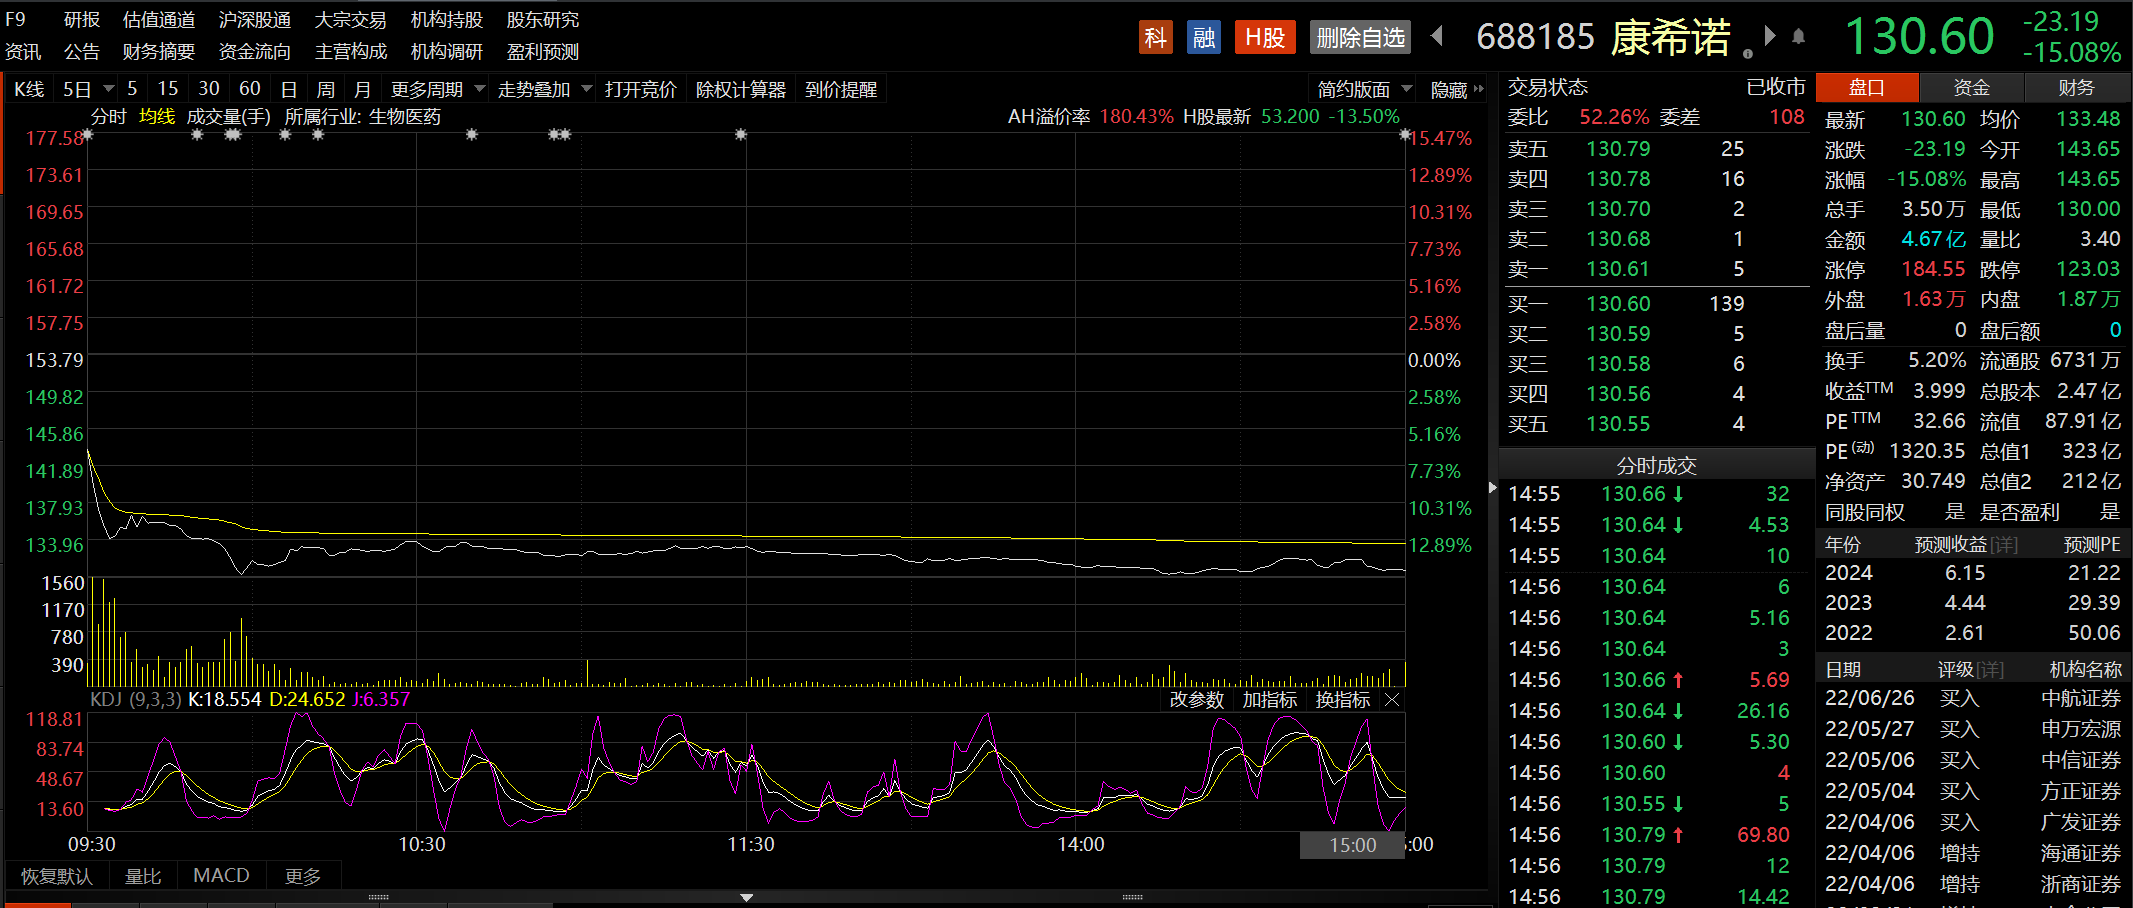
Task: Click the orange 科 badge icon
Action: tap(1155, 38)
